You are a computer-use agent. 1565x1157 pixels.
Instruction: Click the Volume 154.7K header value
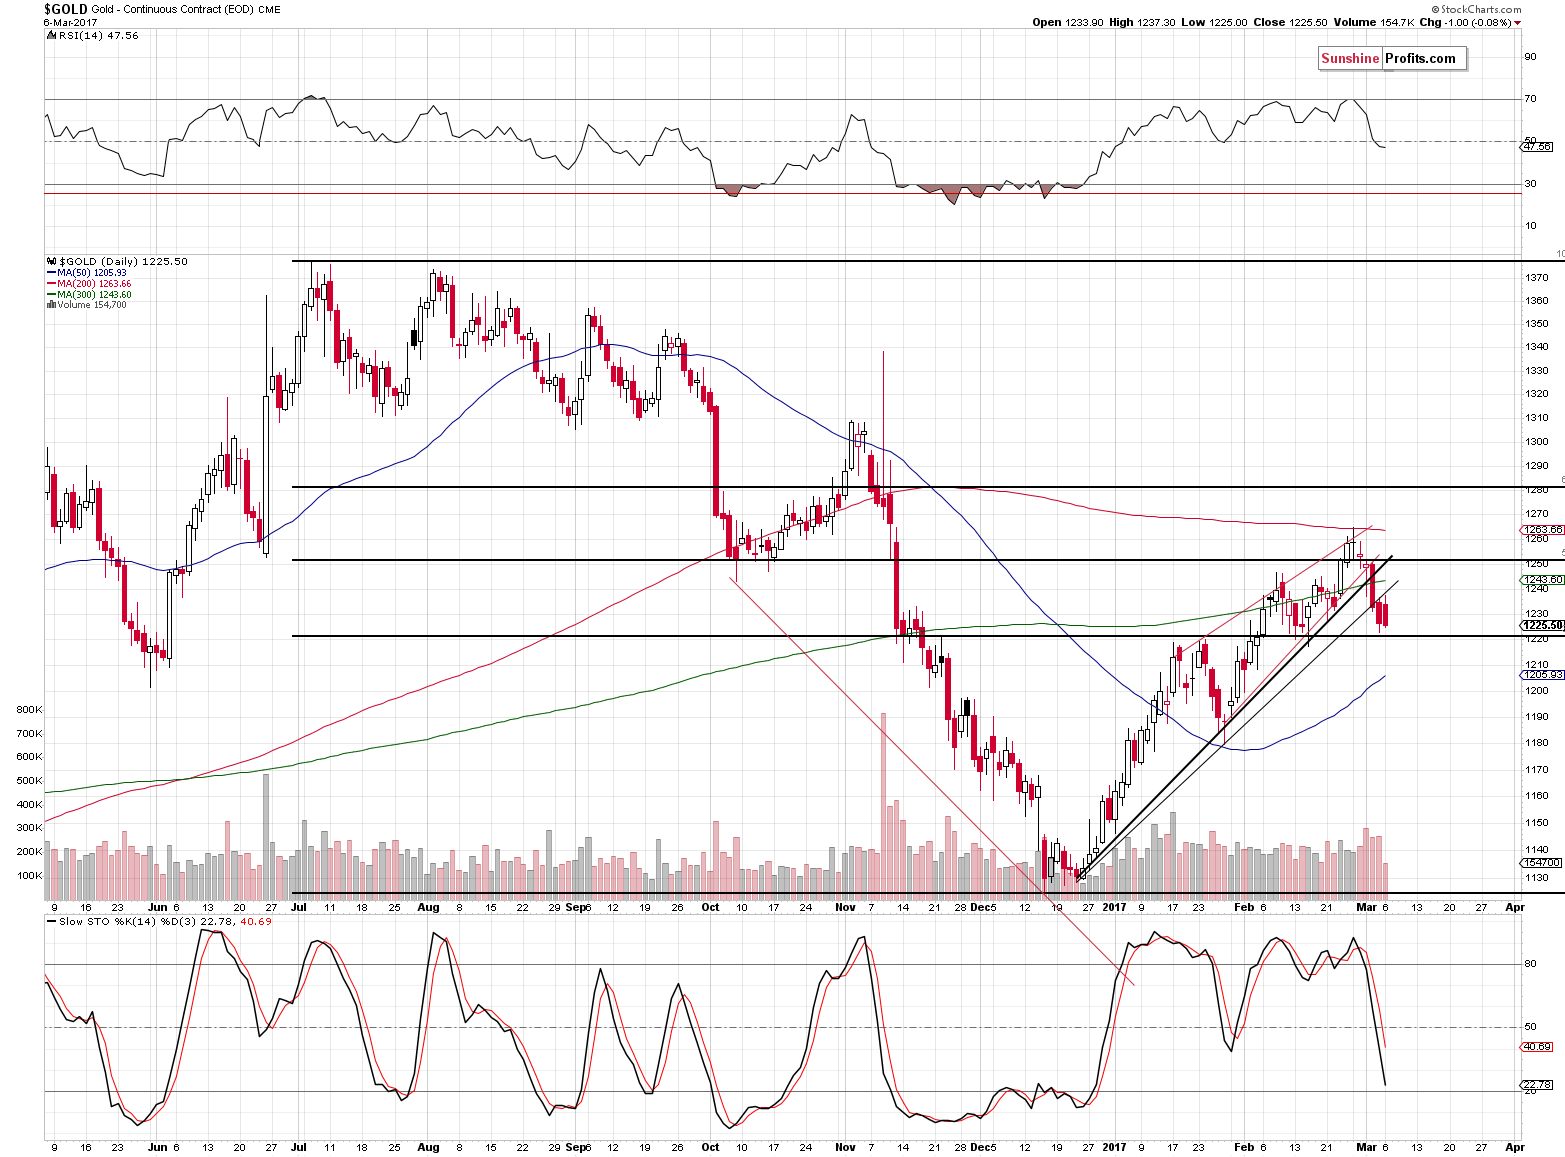click(x=1373, y=22)
